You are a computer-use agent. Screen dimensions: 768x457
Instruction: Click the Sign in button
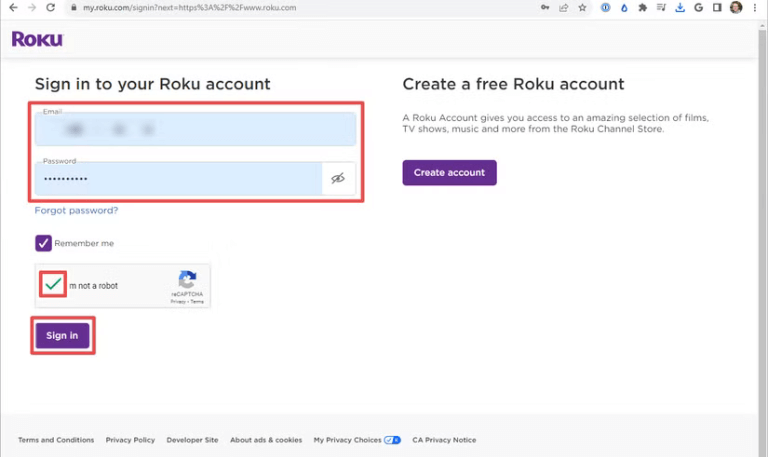(x=62, y=336)
